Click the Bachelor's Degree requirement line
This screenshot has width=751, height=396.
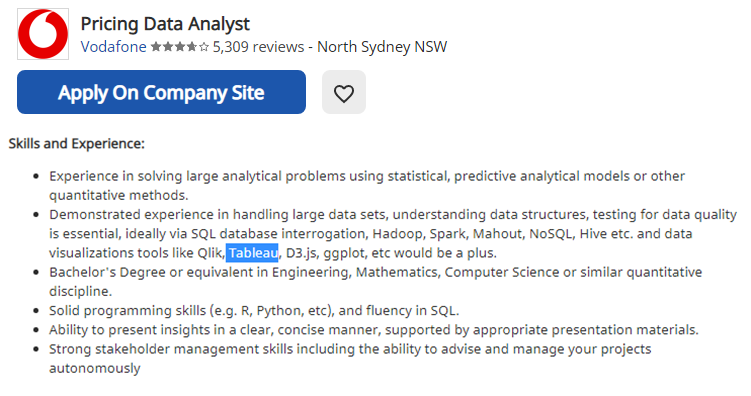(x=376, y=282)
